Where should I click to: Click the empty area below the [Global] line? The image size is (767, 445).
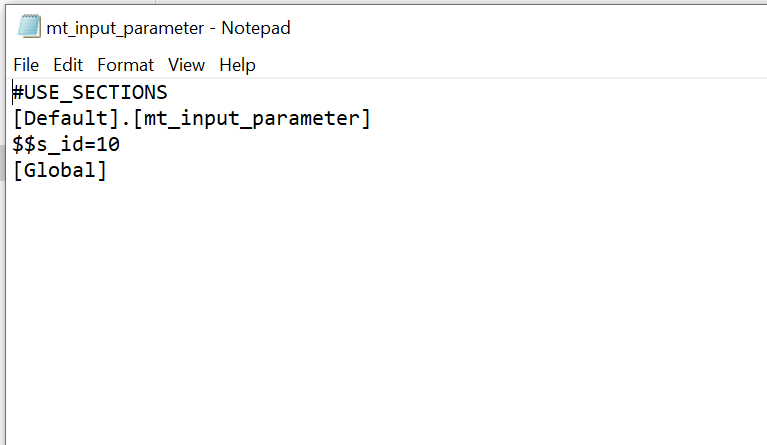pos(386,313)
